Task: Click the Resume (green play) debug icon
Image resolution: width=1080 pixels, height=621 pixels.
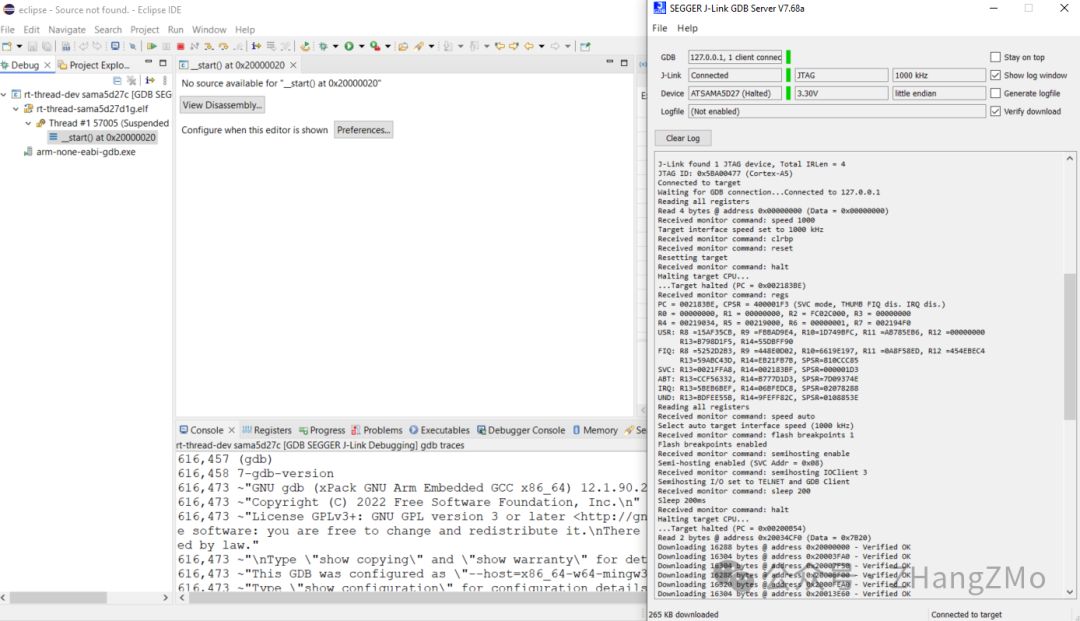Action: 152,46
